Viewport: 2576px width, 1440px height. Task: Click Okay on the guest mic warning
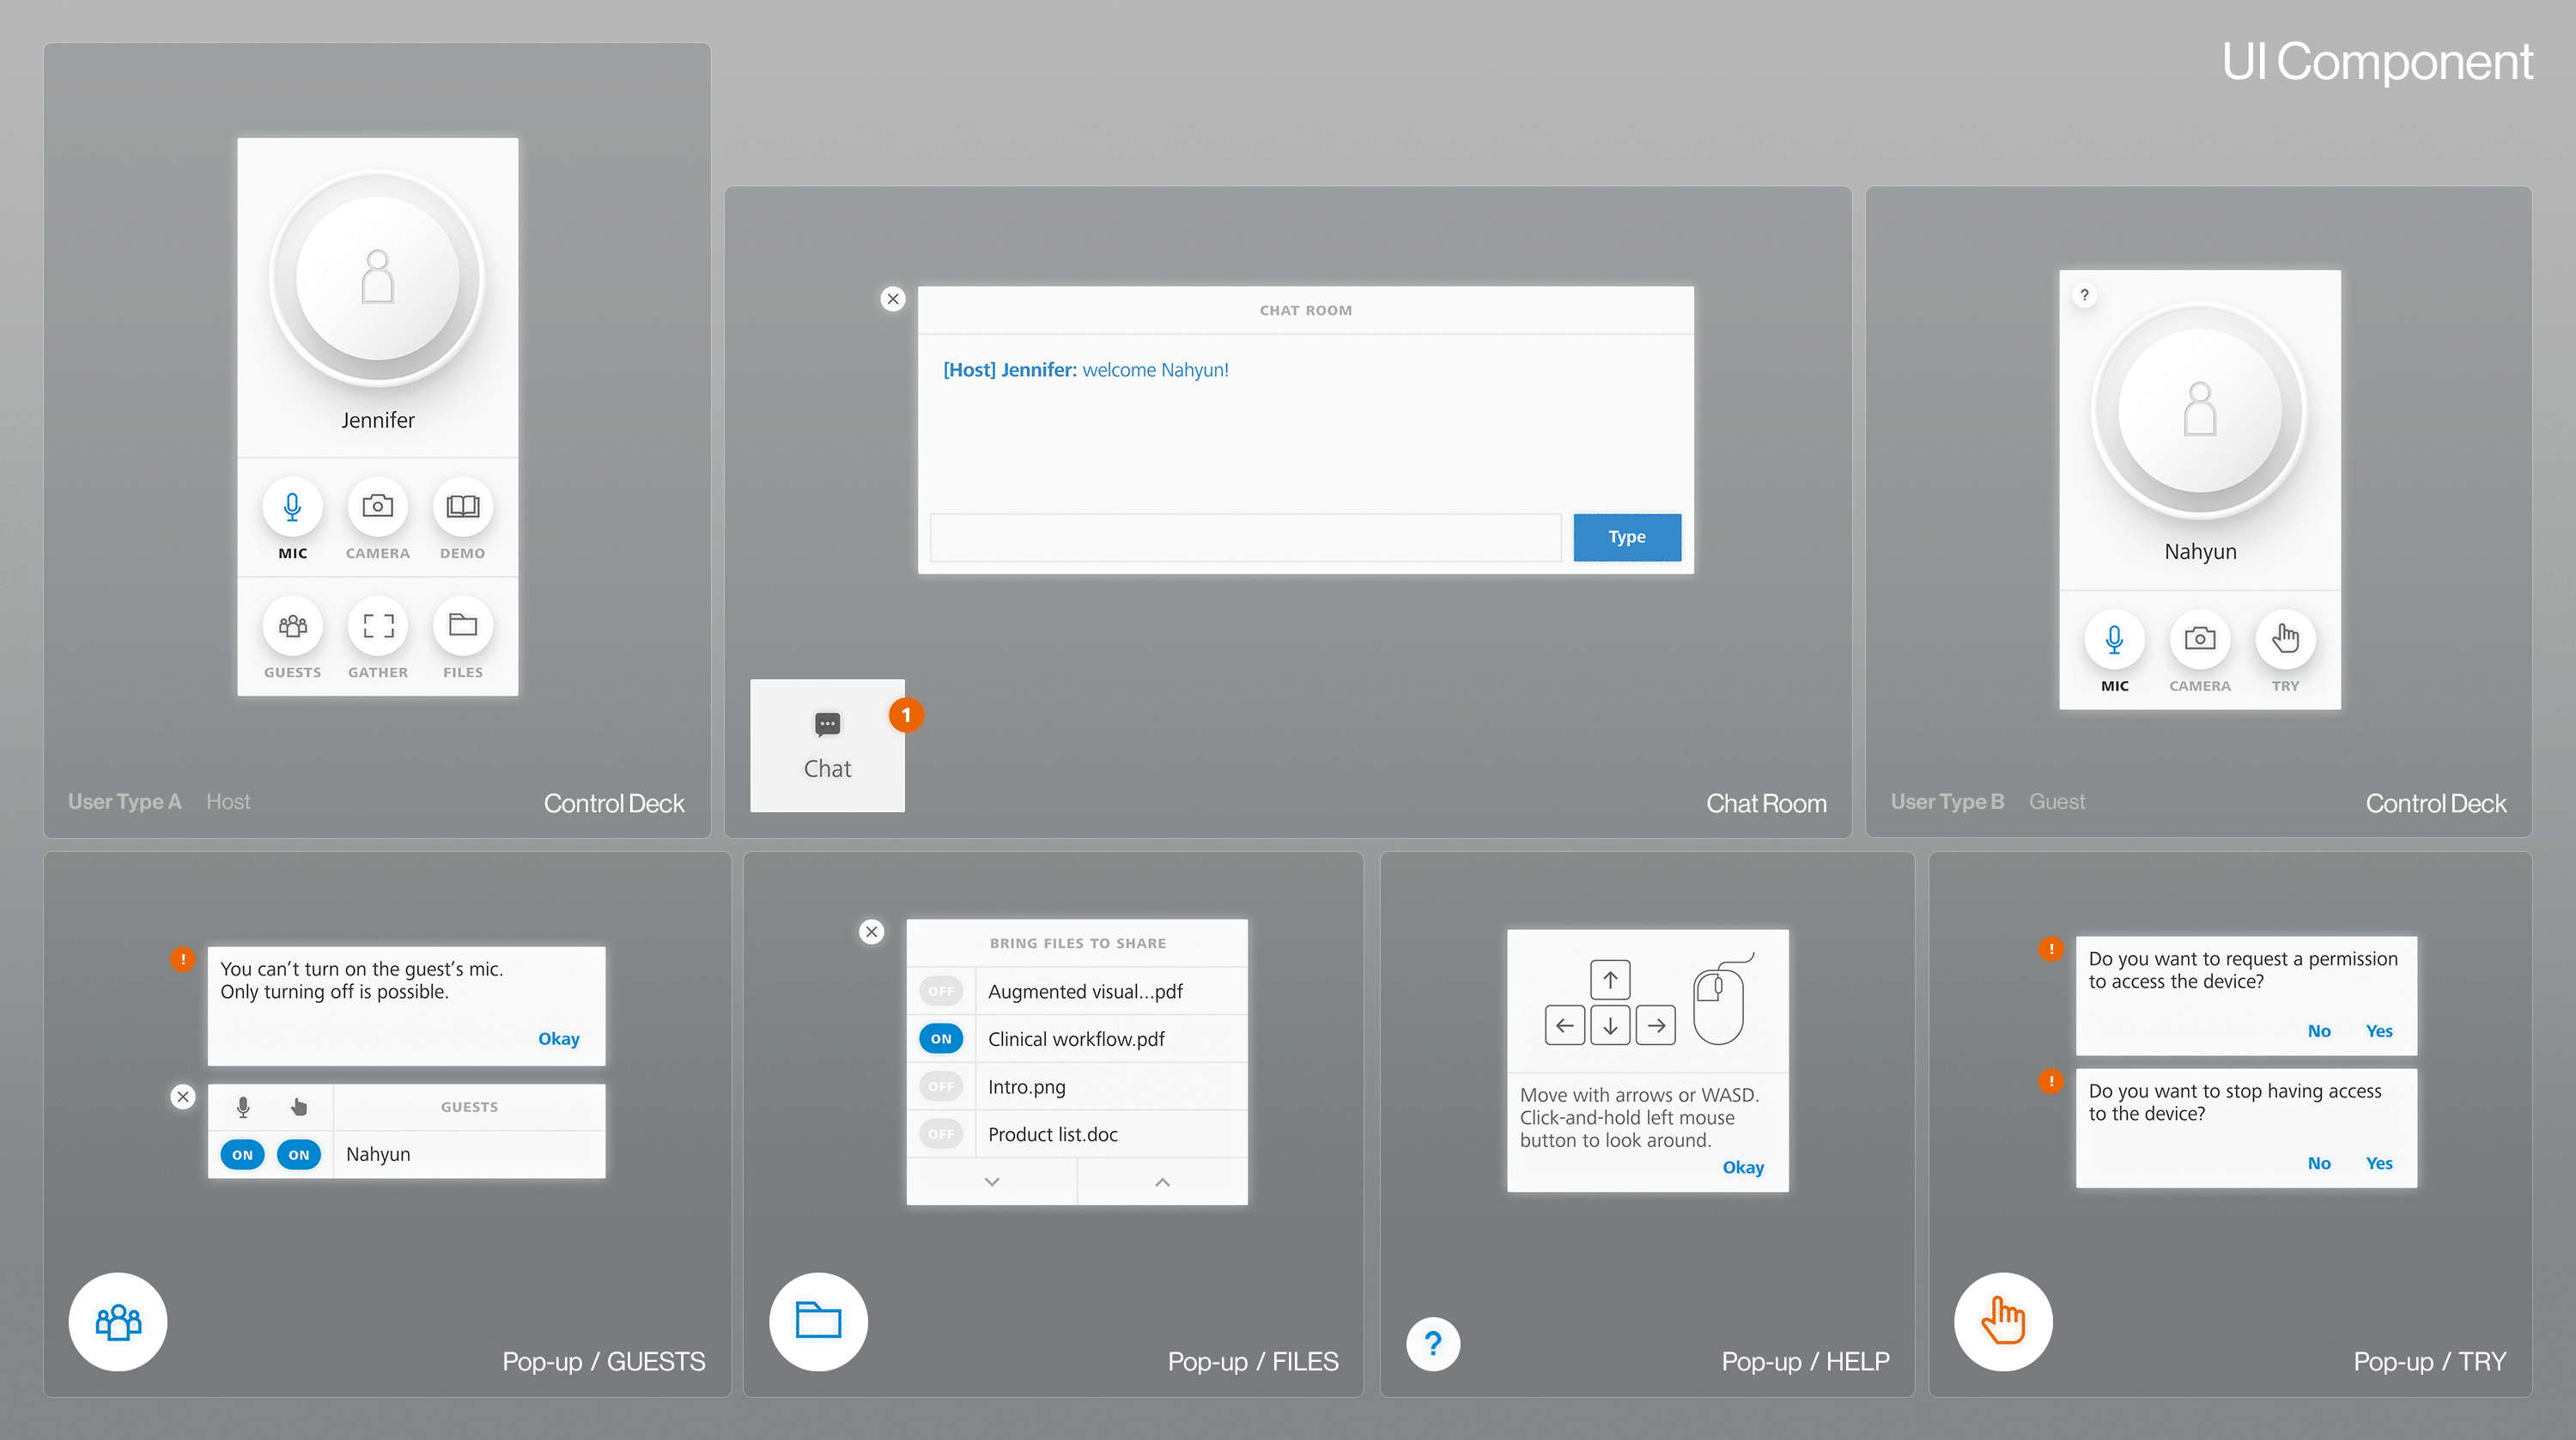pos(558,1039)
